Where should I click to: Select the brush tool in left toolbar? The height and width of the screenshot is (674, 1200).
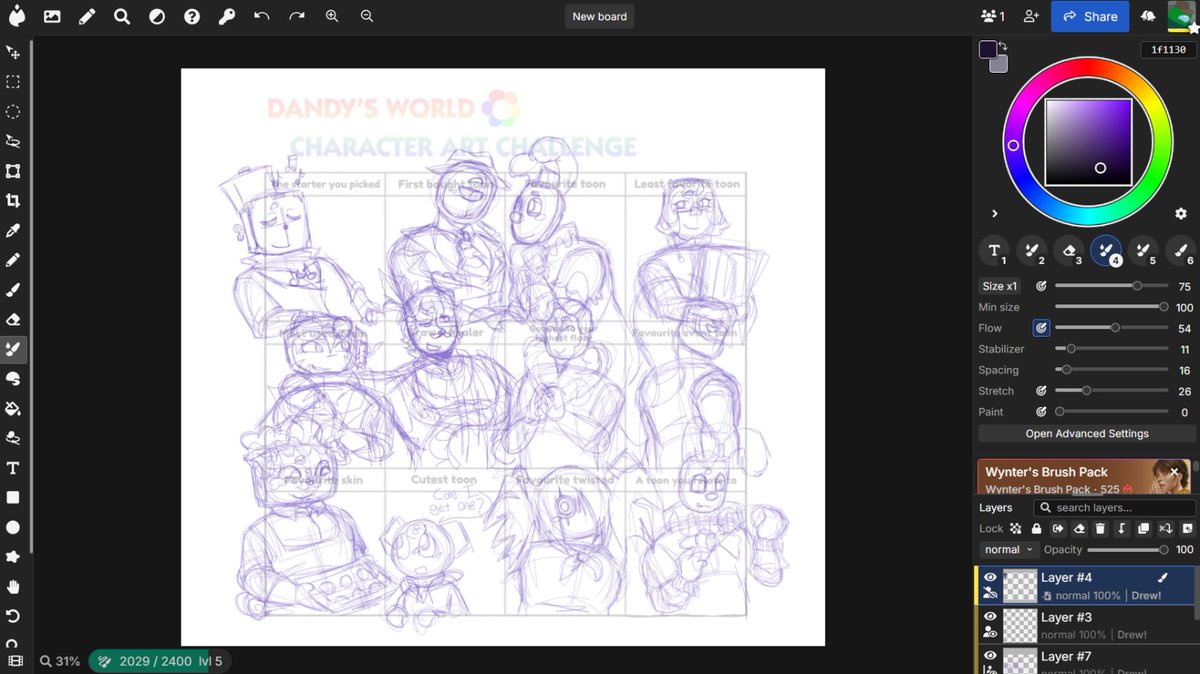click(x=13, y=290)
